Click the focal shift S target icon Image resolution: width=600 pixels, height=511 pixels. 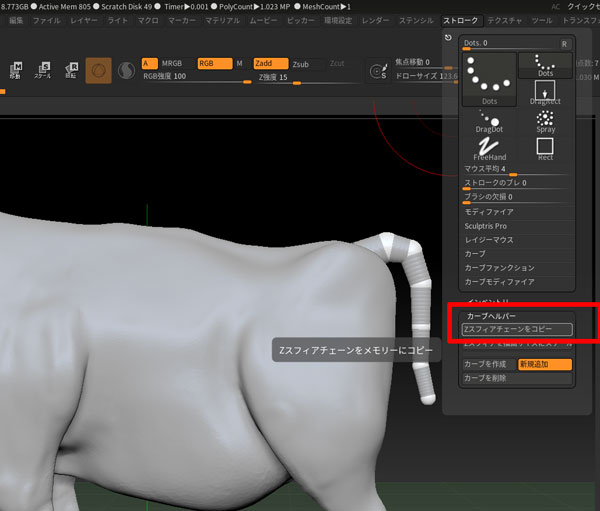click(378, 71)
